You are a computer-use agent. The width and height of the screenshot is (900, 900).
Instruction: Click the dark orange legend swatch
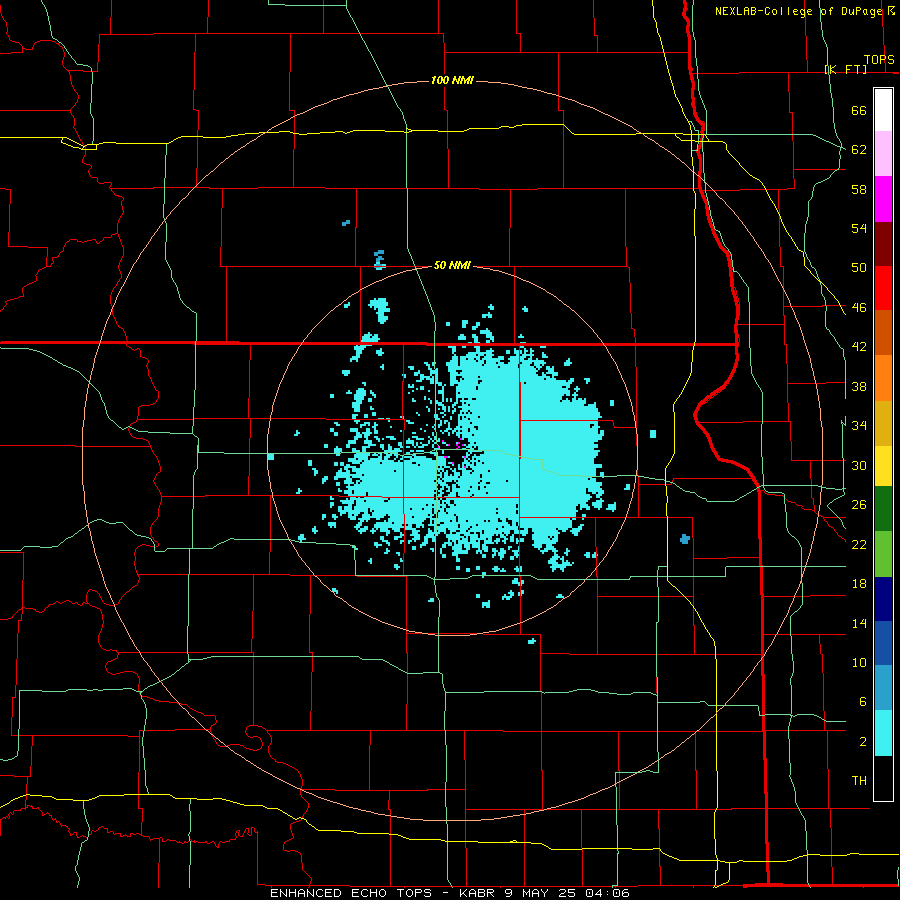[x=883, y=333]
